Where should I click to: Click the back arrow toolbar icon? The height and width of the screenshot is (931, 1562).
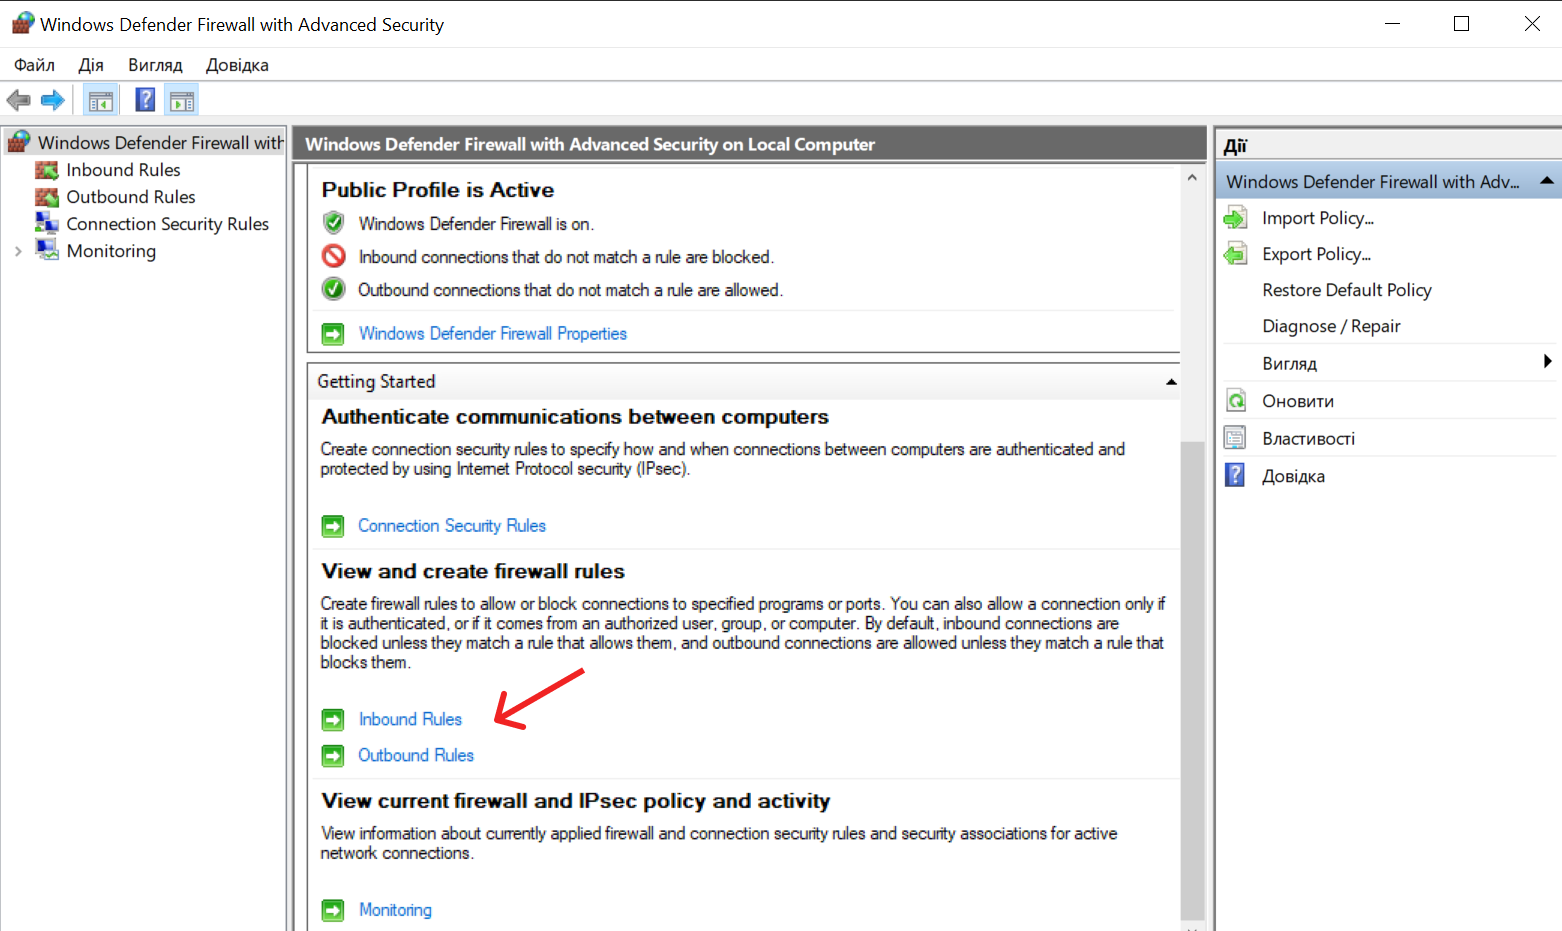coord(18,100)
